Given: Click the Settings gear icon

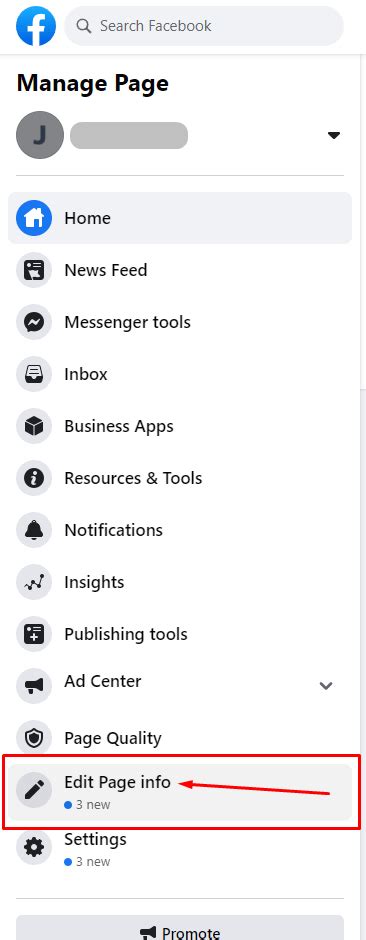Looking at the screenshot, I should point(34,847).
